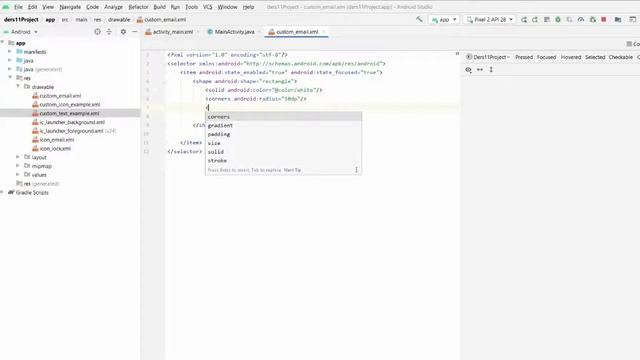Click the Make Project hammer icon

tap(419, 19)
